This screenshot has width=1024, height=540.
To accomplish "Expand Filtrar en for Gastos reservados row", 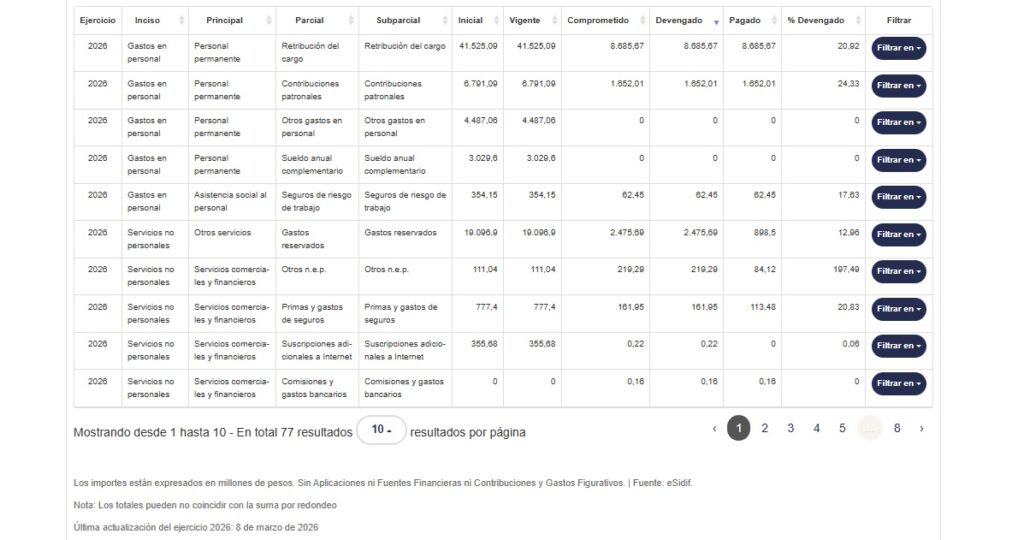I will 898,234.
